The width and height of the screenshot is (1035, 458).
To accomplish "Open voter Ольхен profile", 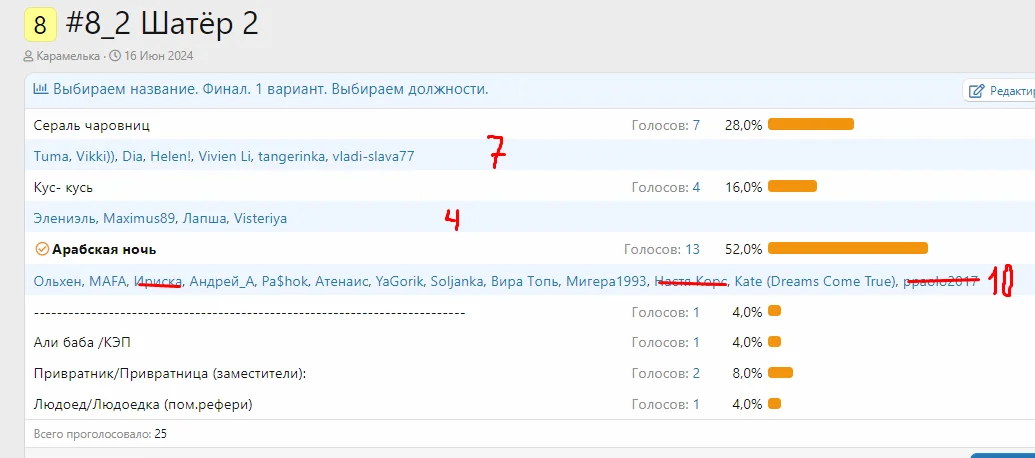I will coord(57,282).
